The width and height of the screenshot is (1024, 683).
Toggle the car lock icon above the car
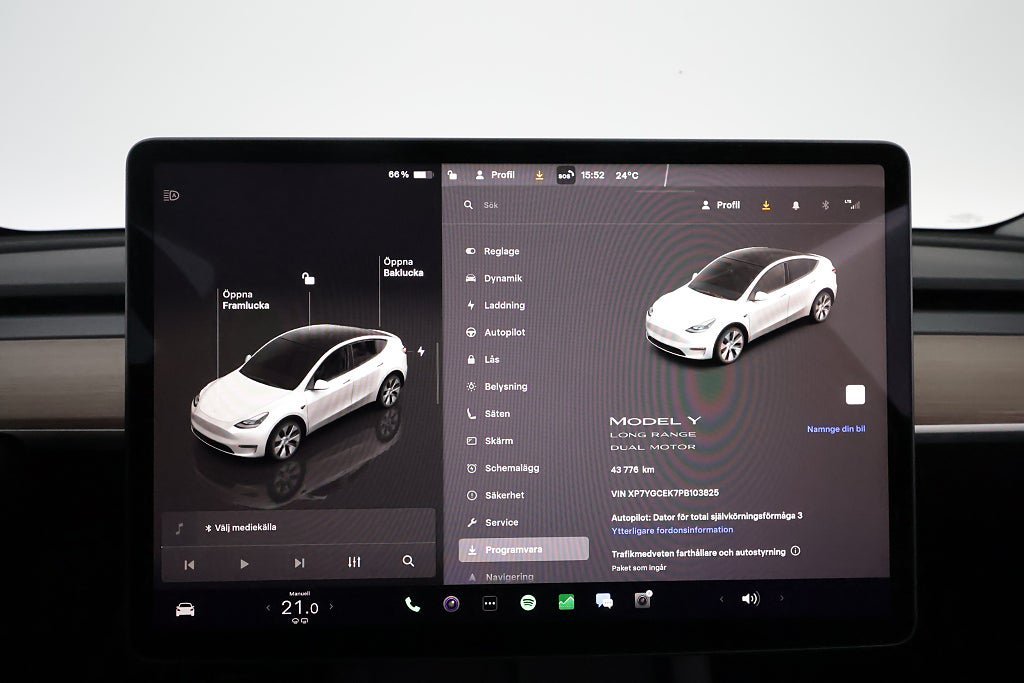[x=308, y=279]
